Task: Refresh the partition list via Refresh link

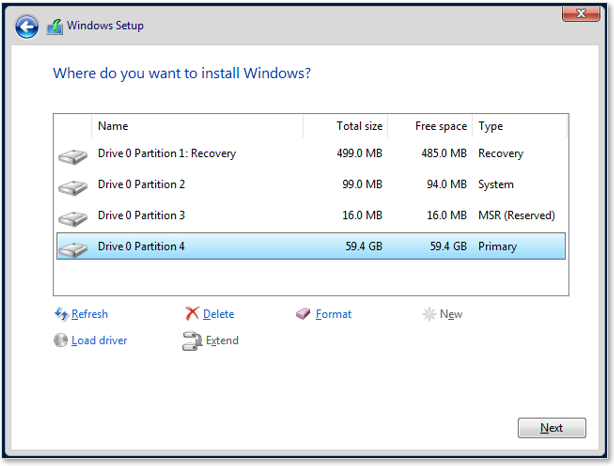Action: 89,314
